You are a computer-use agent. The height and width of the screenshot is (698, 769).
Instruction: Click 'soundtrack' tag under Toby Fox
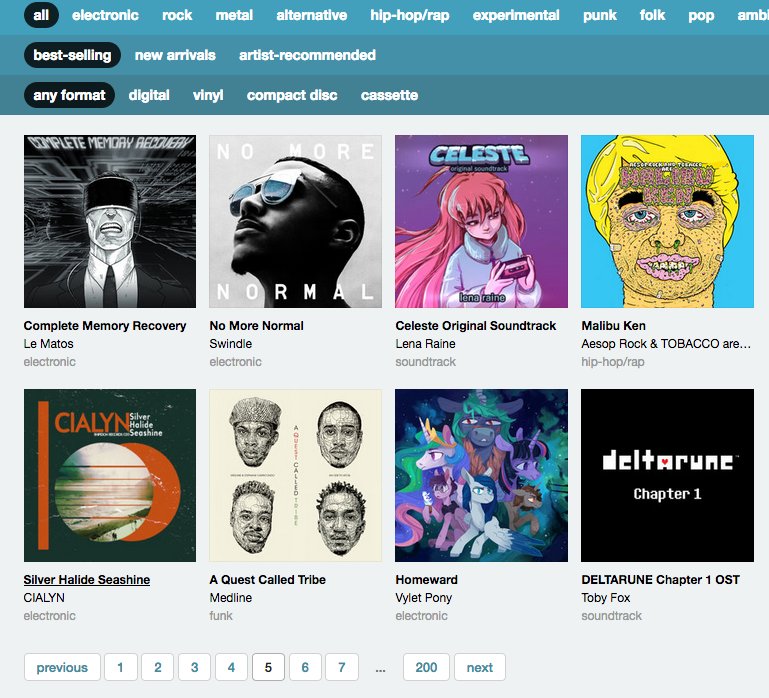(612, 616)
